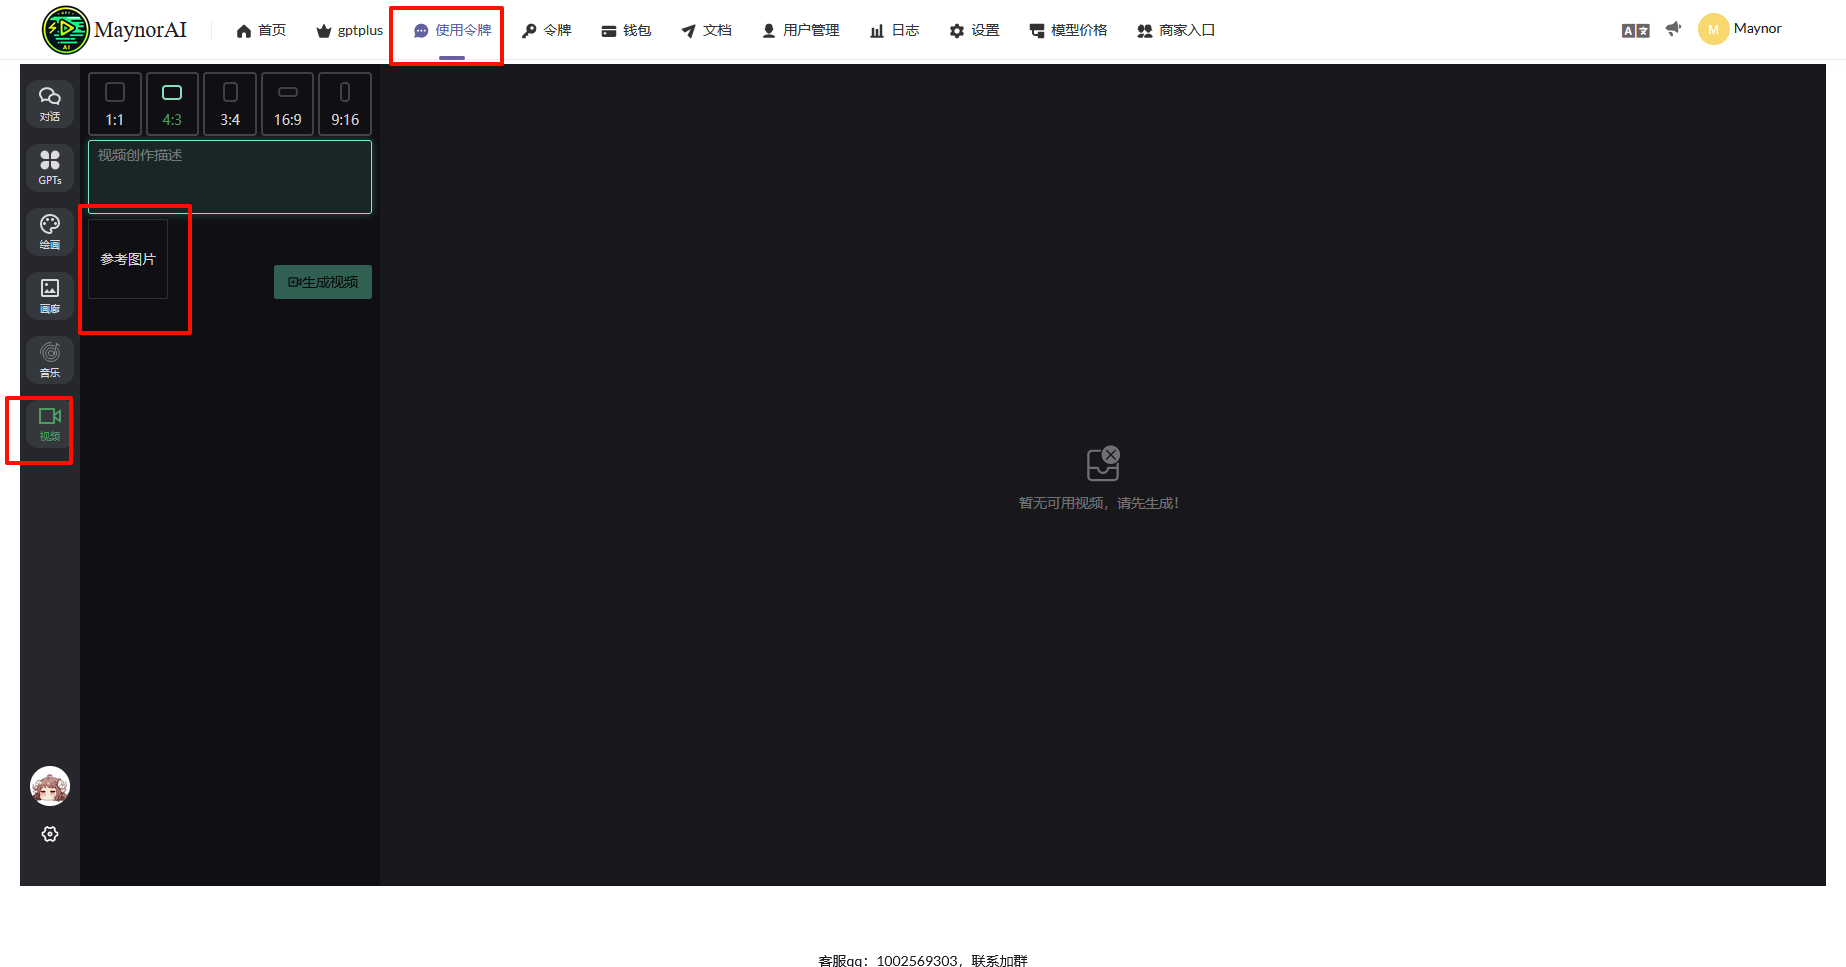Screen dimensions: 1846x967
Task: Open 商家入口 merchant entrance
Action: (x=1176, y=31)
